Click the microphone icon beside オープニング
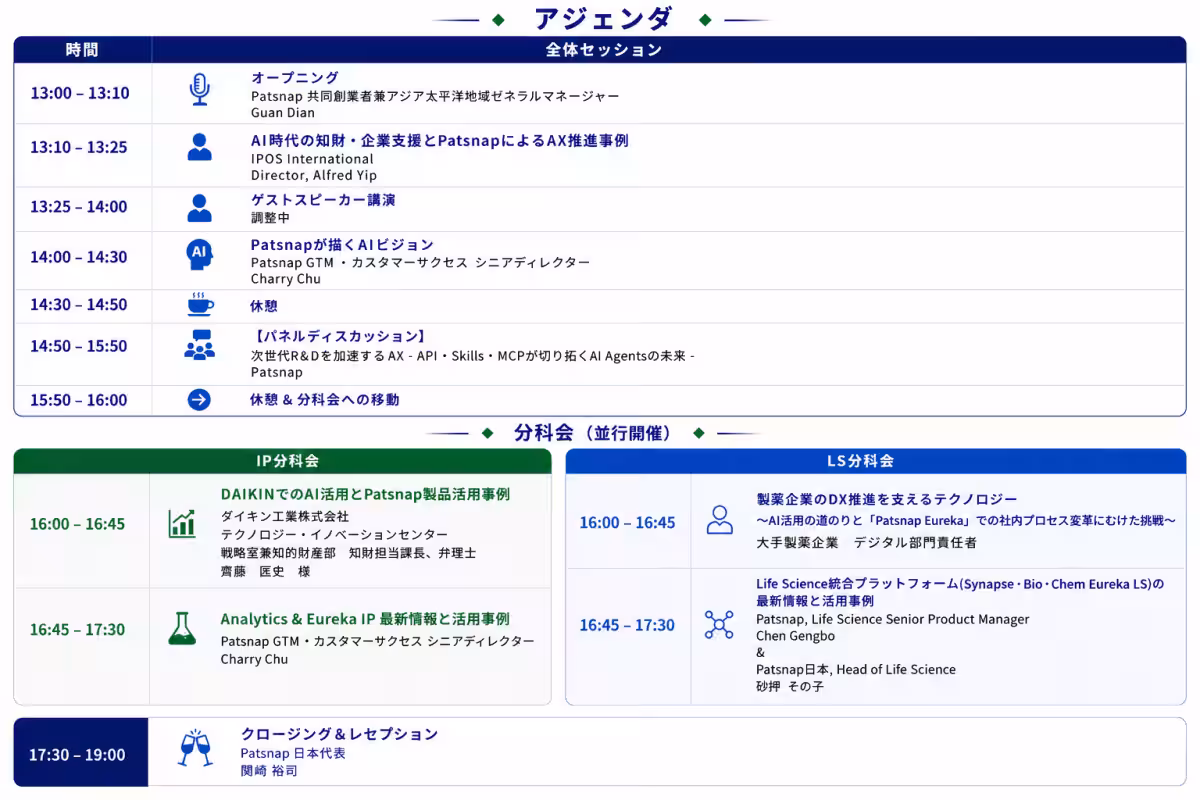 pyautogui.click(x=200, y=89)
